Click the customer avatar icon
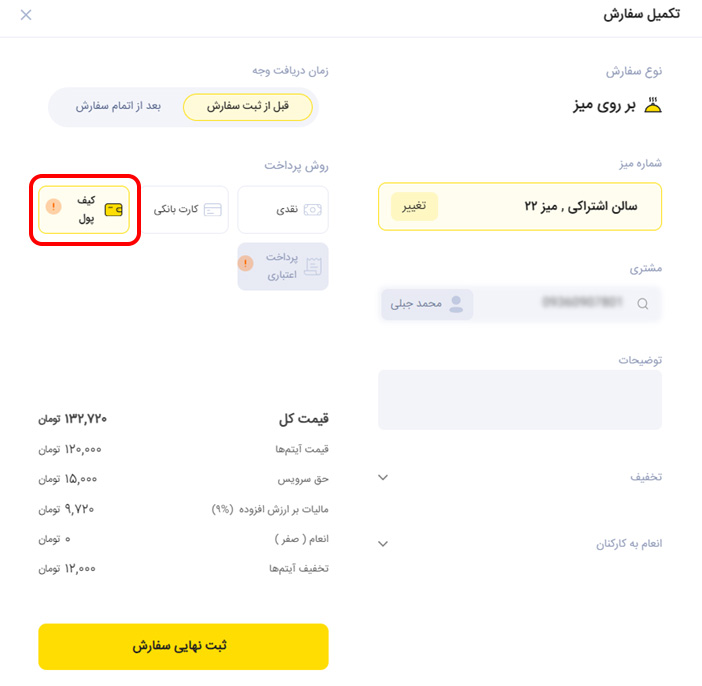 tap(456, 304)
